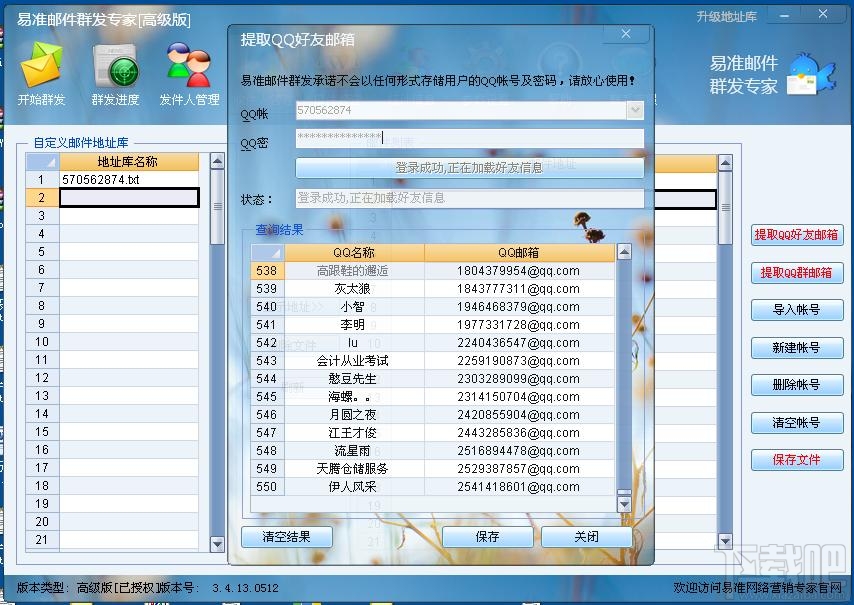
Task: Select the 海螺。。 name cell
Action: (354, 396)
